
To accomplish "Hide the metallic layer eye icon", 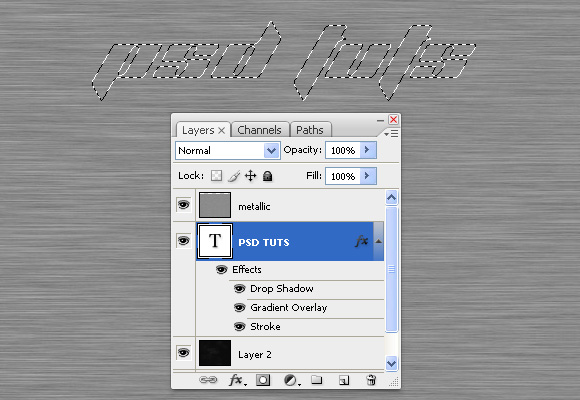I will pos(183,205).
